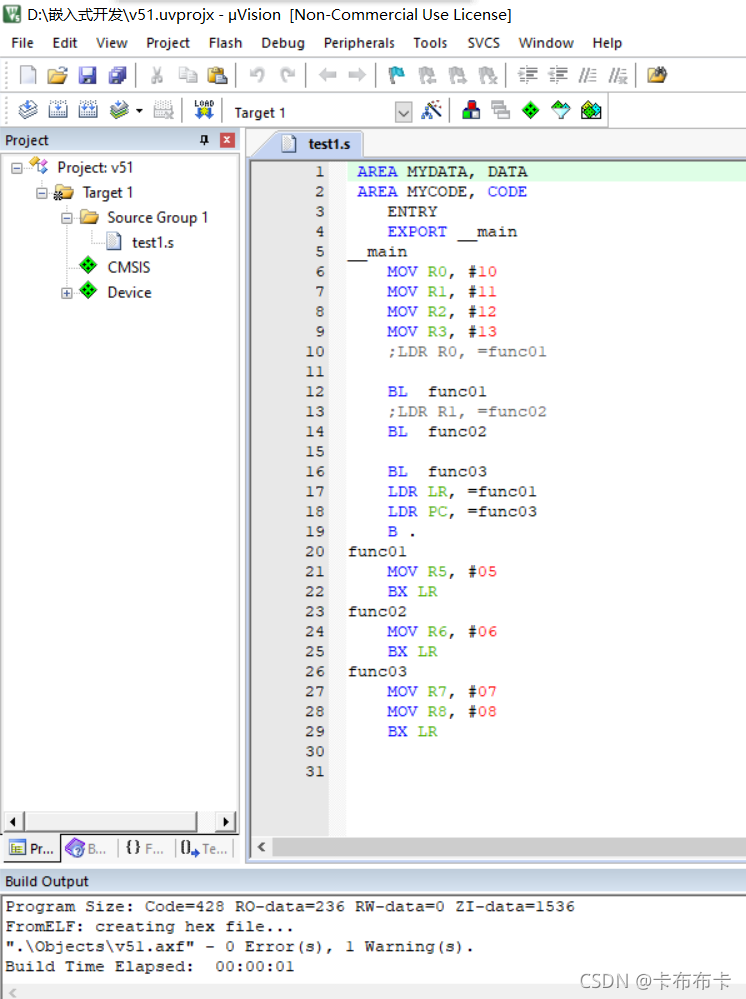Open the Pack Installer icon

(591, 110)
